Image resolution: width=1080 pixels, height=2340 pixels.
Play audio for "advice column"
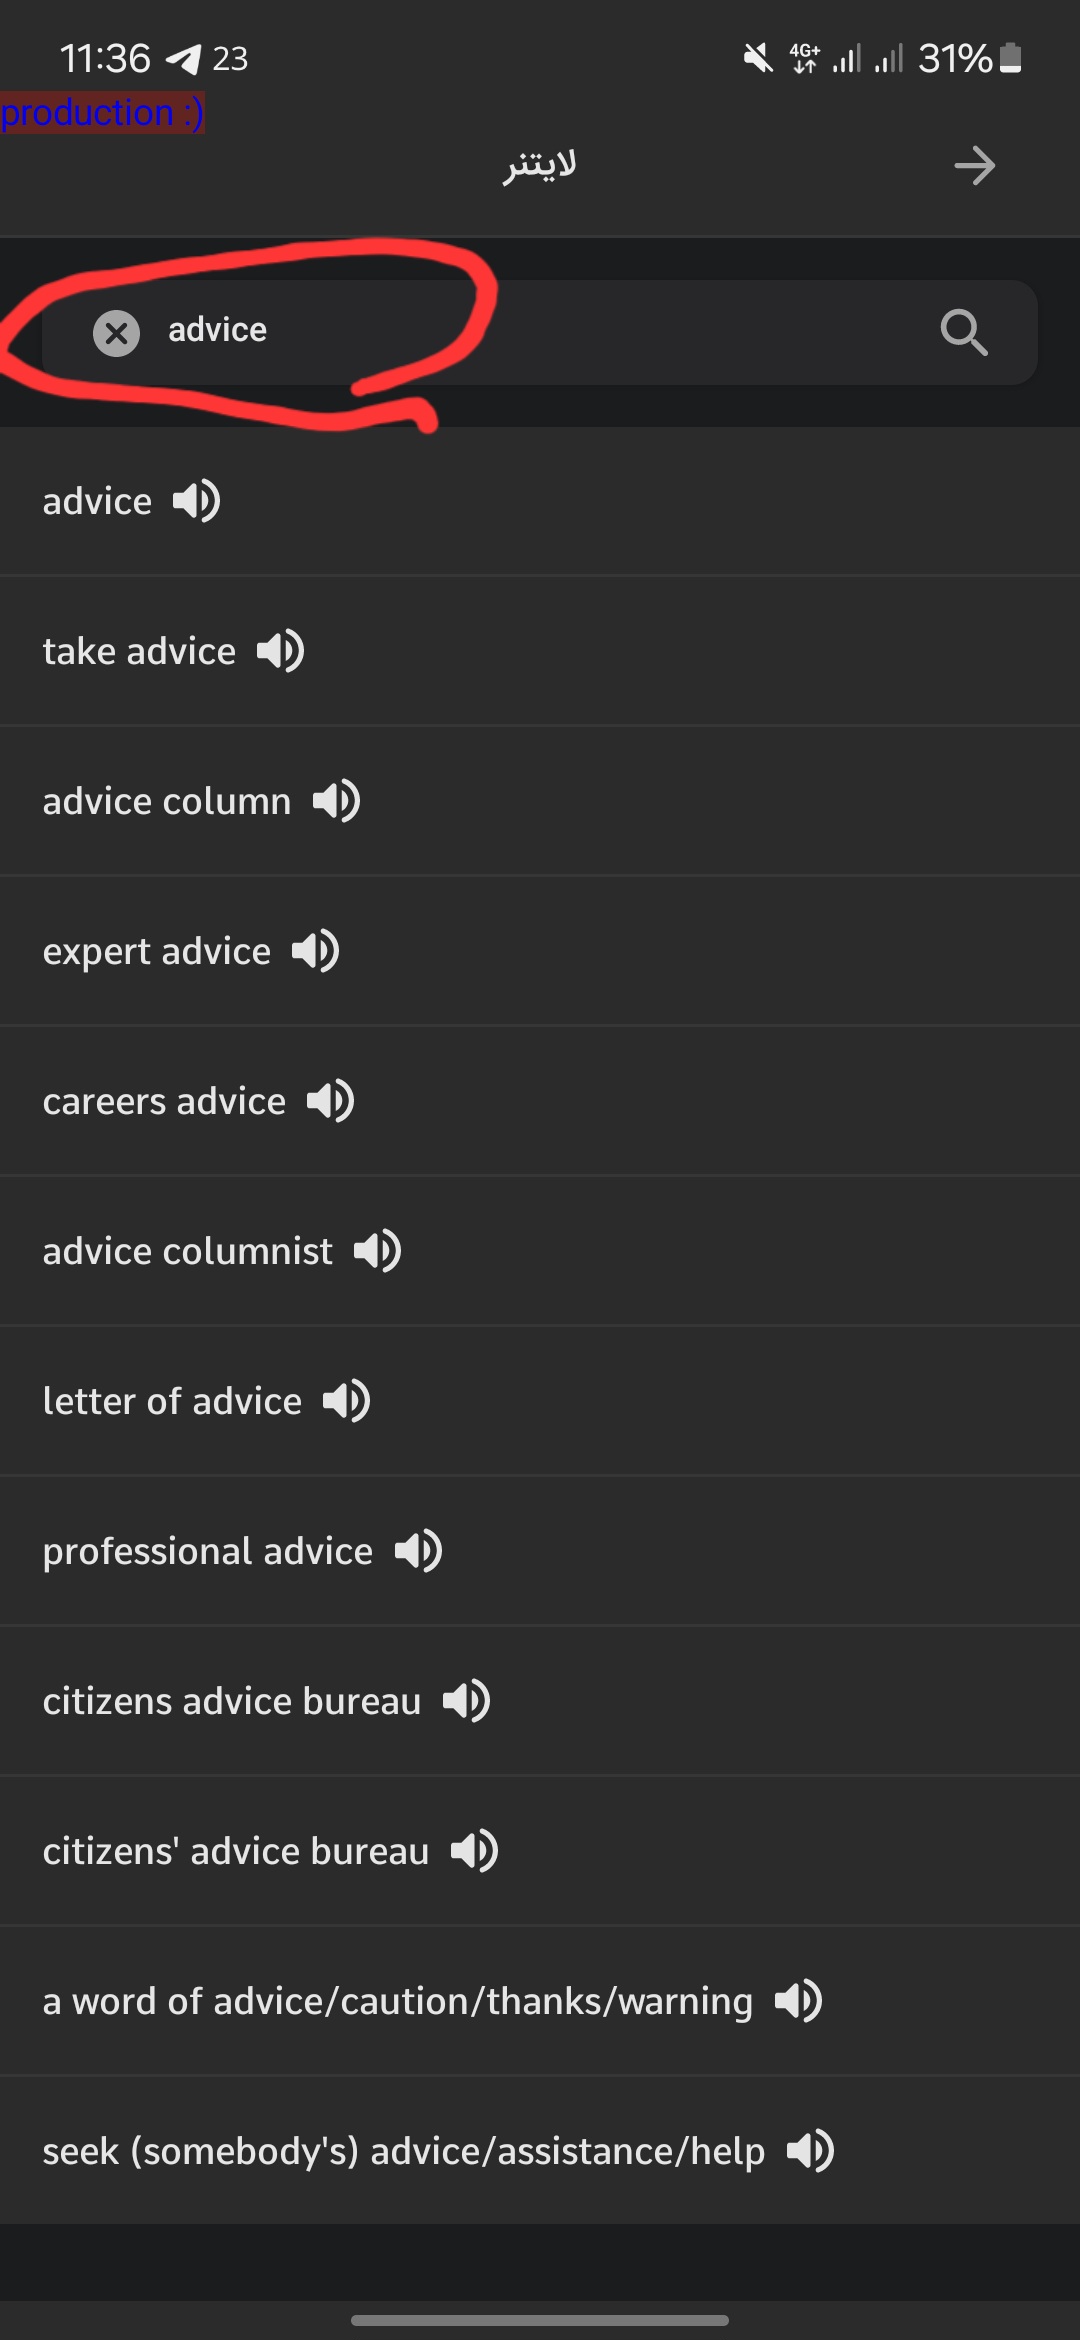pyautogui.click(x=337, y=801)
